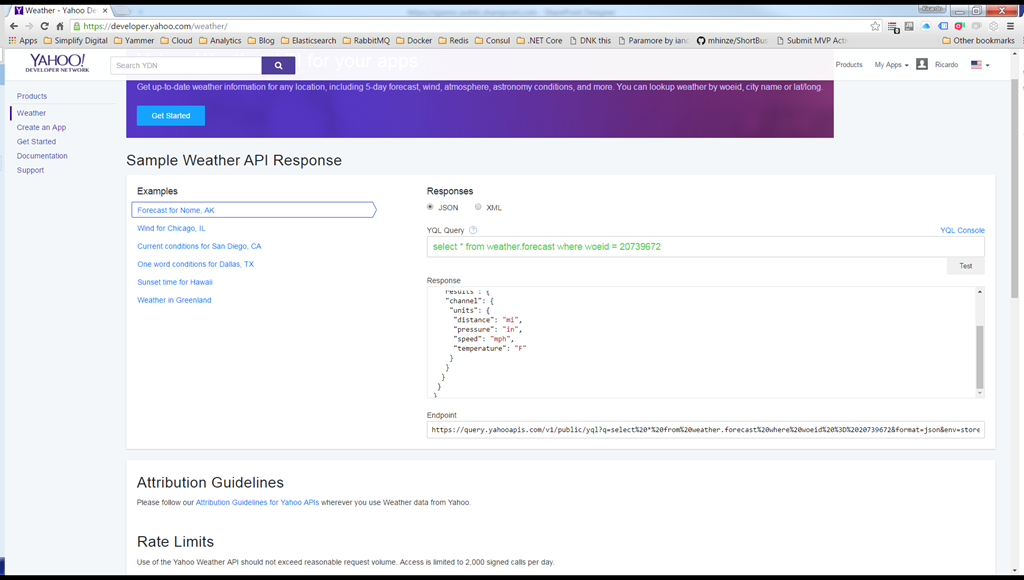
Task: Open the RabbitMQ bookmark folder
Action: tap(366, 40)
